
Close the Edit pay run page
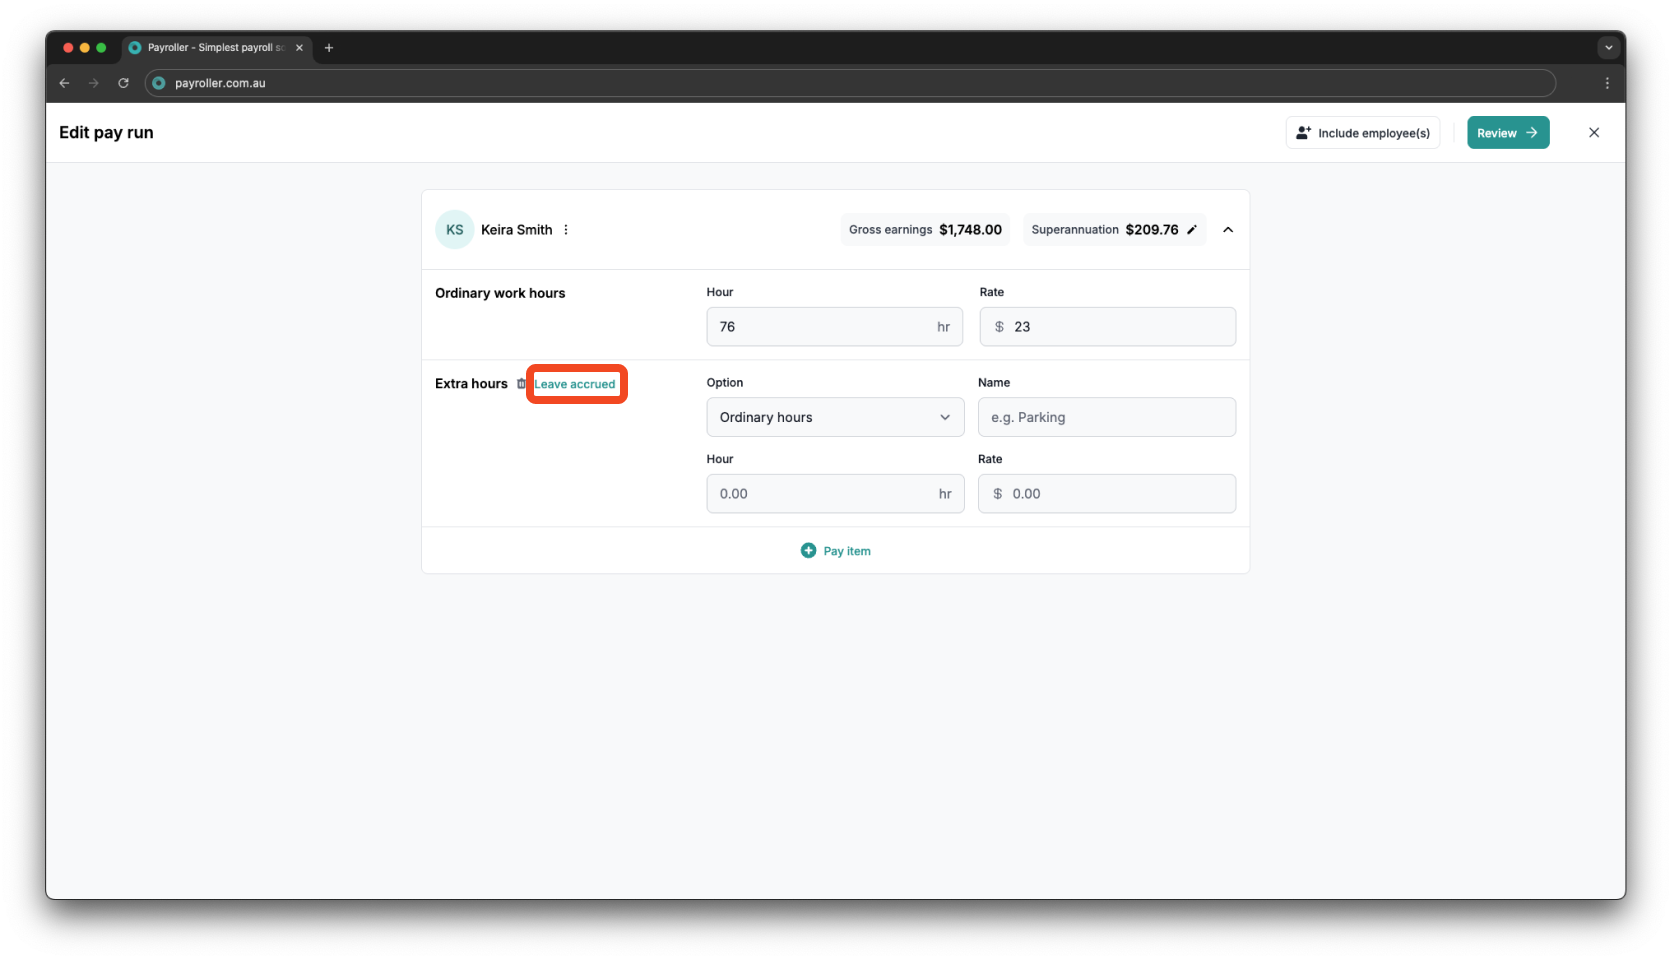[x=1594, y=133]
